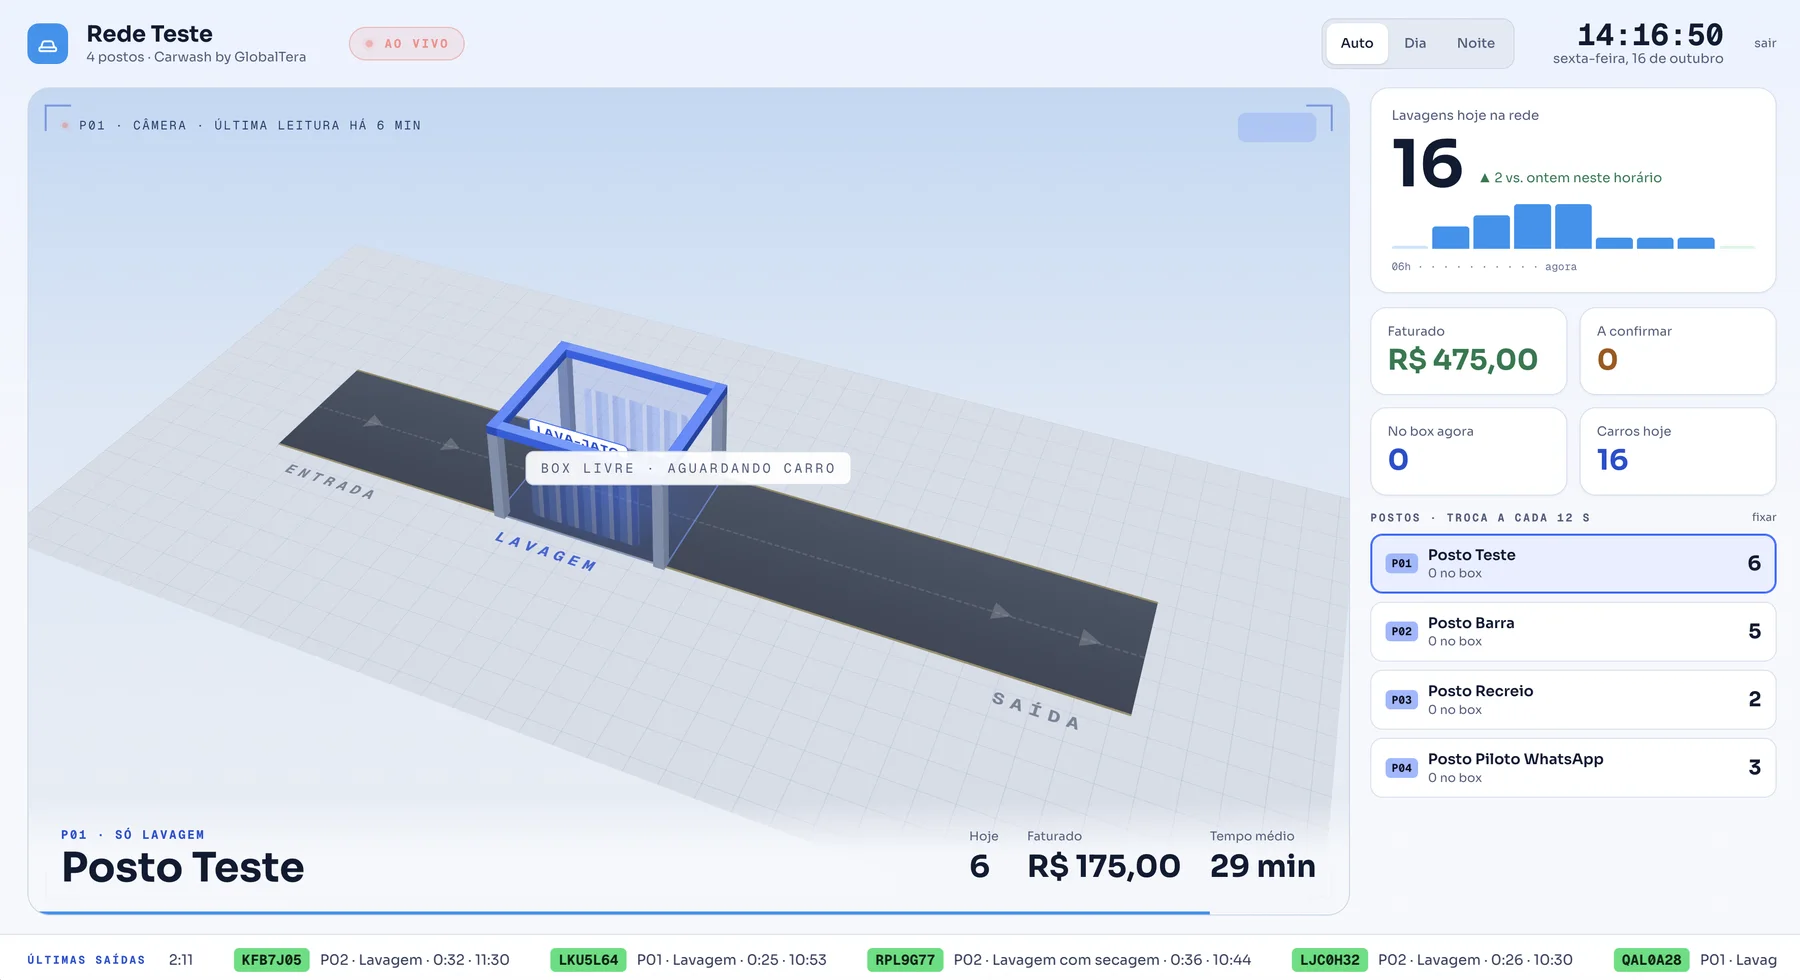1800x980 pixels.
Task: Click the RPL9G77 license plate tag
Action: click(905, 960)
